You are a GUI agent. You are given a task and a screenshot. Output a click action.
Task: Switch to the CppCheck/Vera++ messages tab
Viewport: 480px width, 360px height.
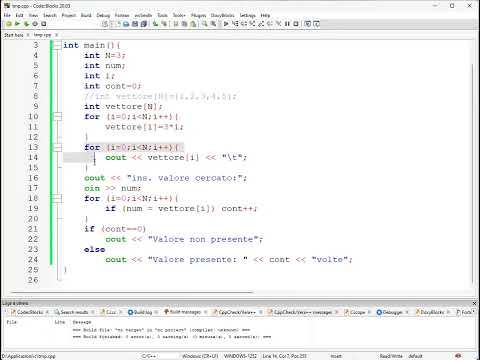(x=300, y=312)
